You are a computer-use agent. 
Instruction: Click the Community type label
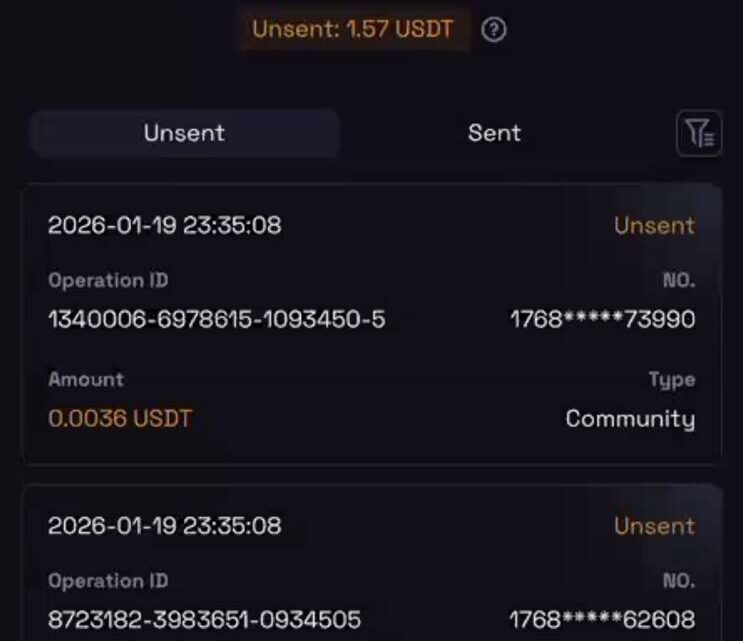pos(630,418)
